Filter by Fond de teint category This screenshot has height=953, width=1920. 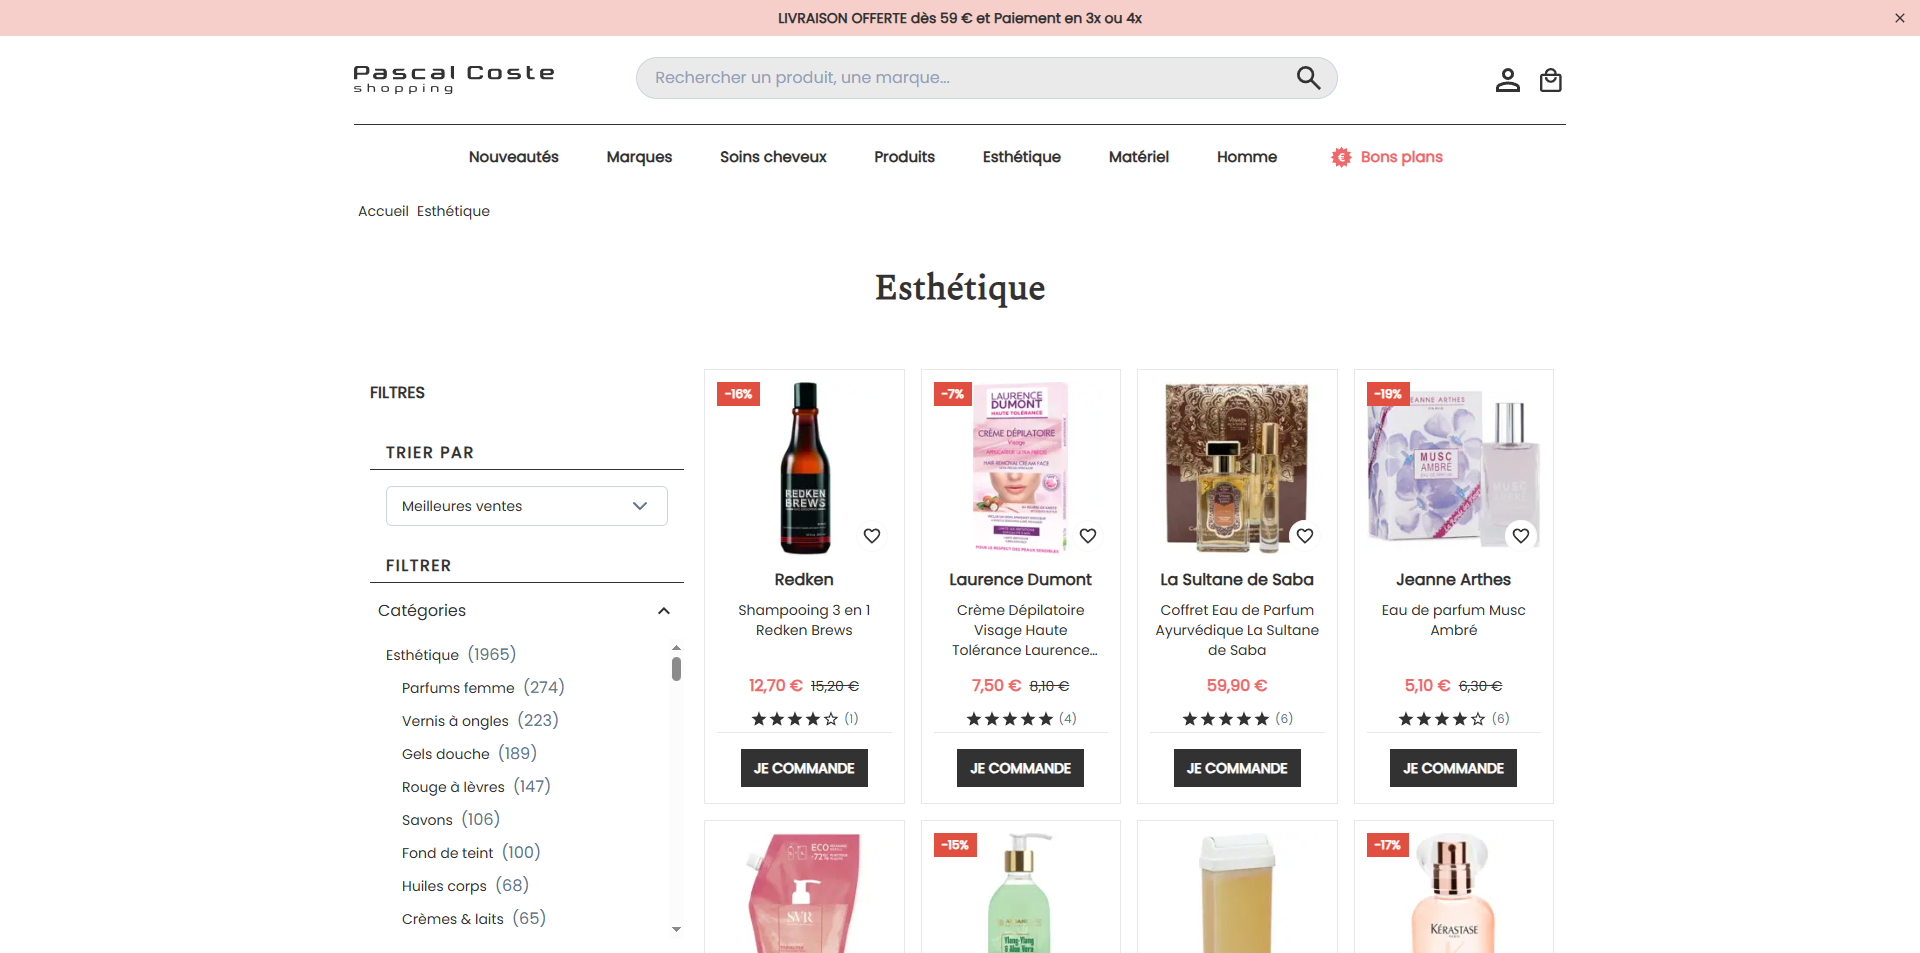pos(471,852)
